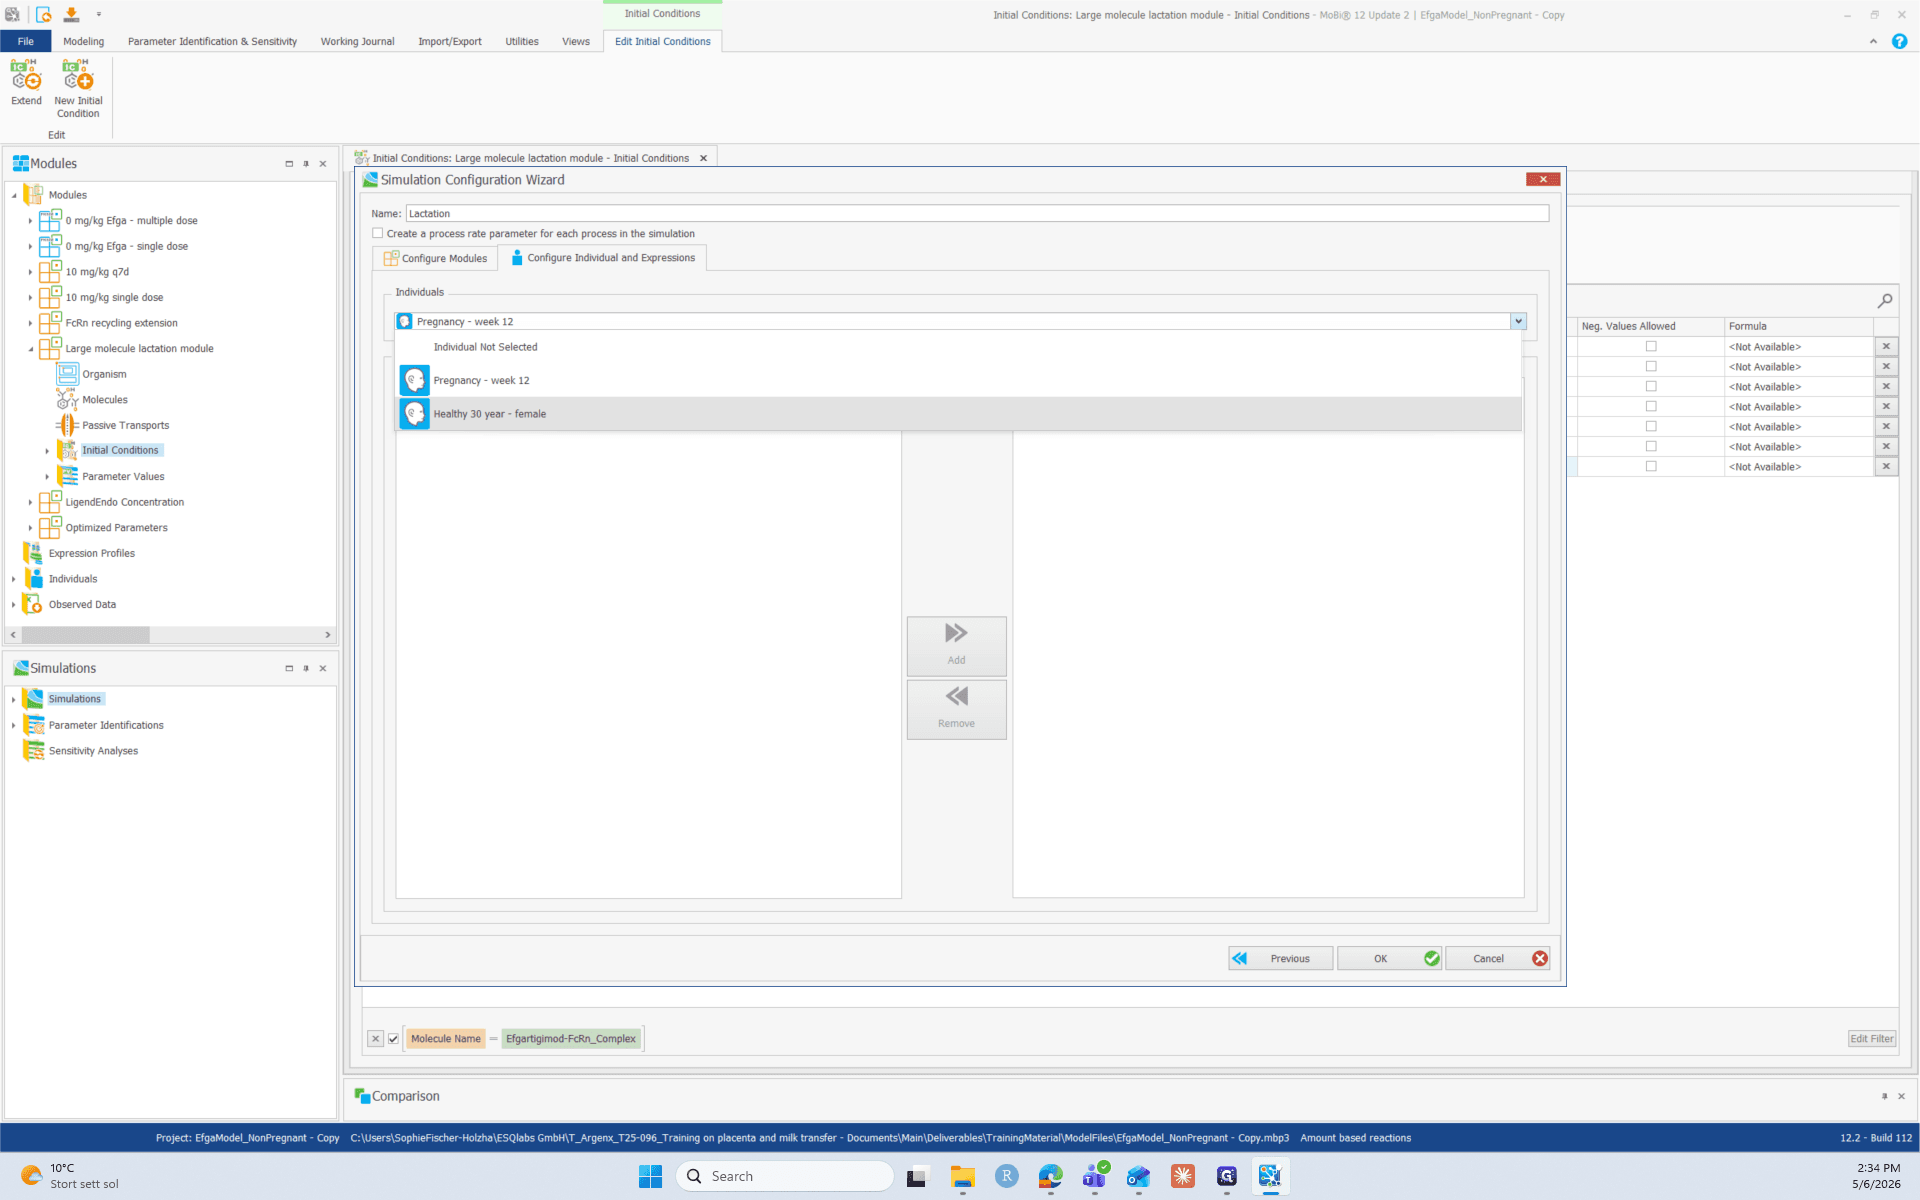Screen dimensions: 1920x1200
Task: Select the Passive Transports icon
Action: [x=67, y=425]
